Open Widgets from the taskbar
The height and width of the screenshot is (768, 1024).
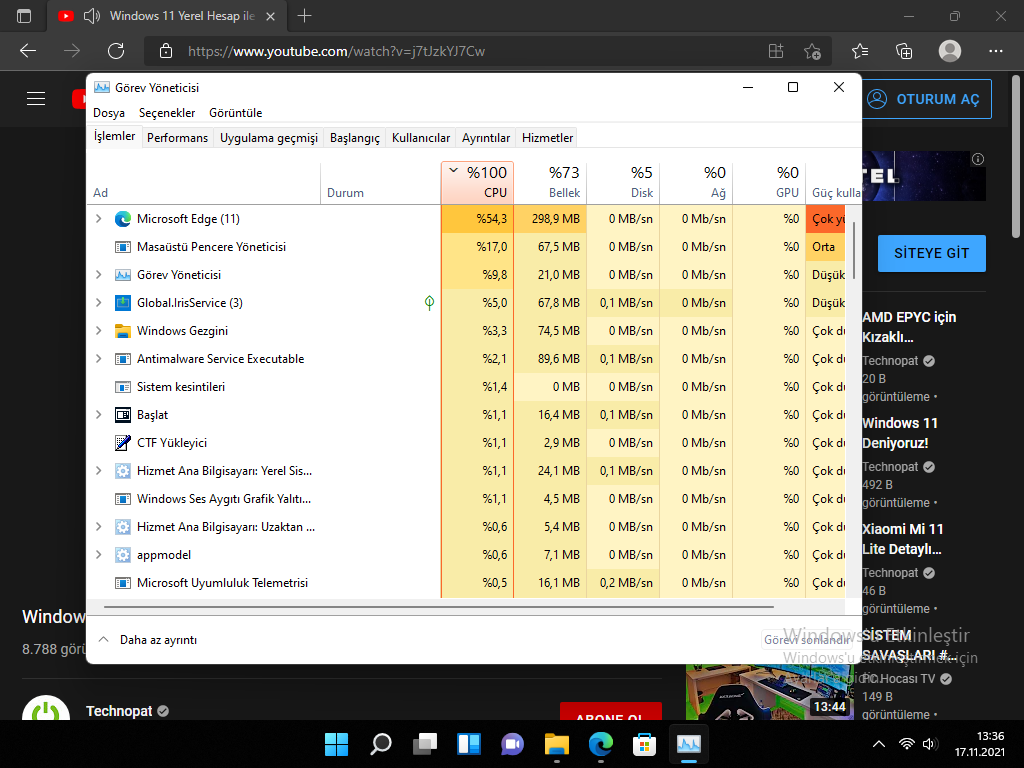[469, 744]
